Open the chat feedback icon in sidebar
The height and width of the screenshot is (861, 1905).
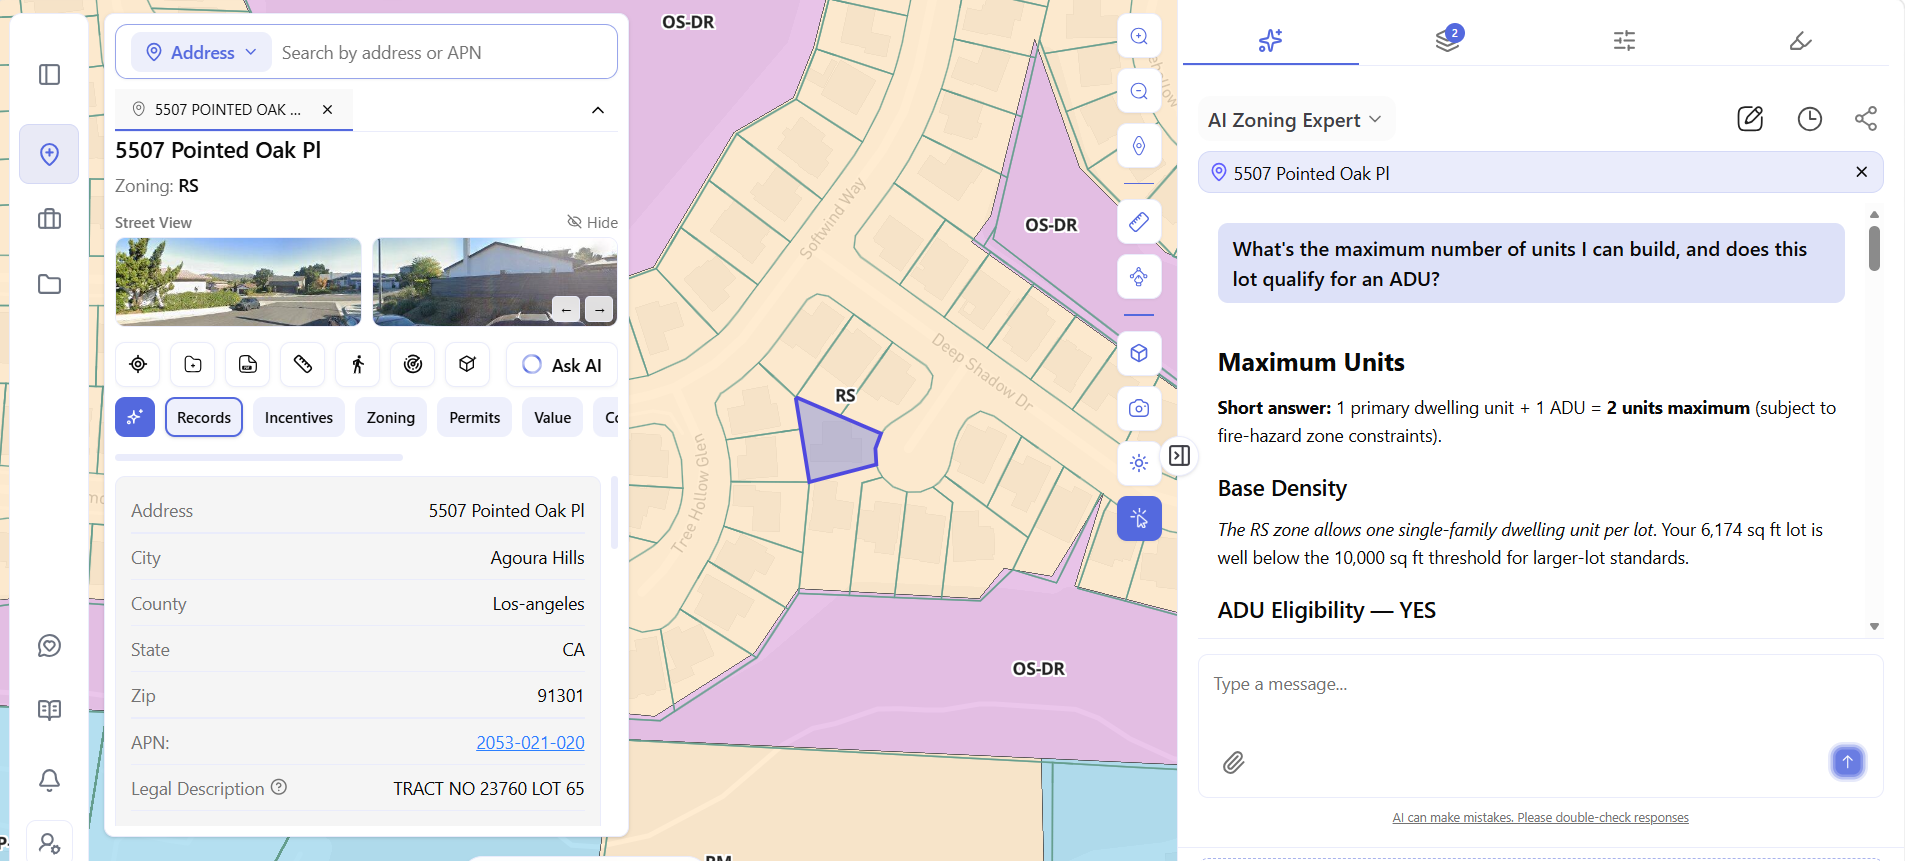pos(49,646)
